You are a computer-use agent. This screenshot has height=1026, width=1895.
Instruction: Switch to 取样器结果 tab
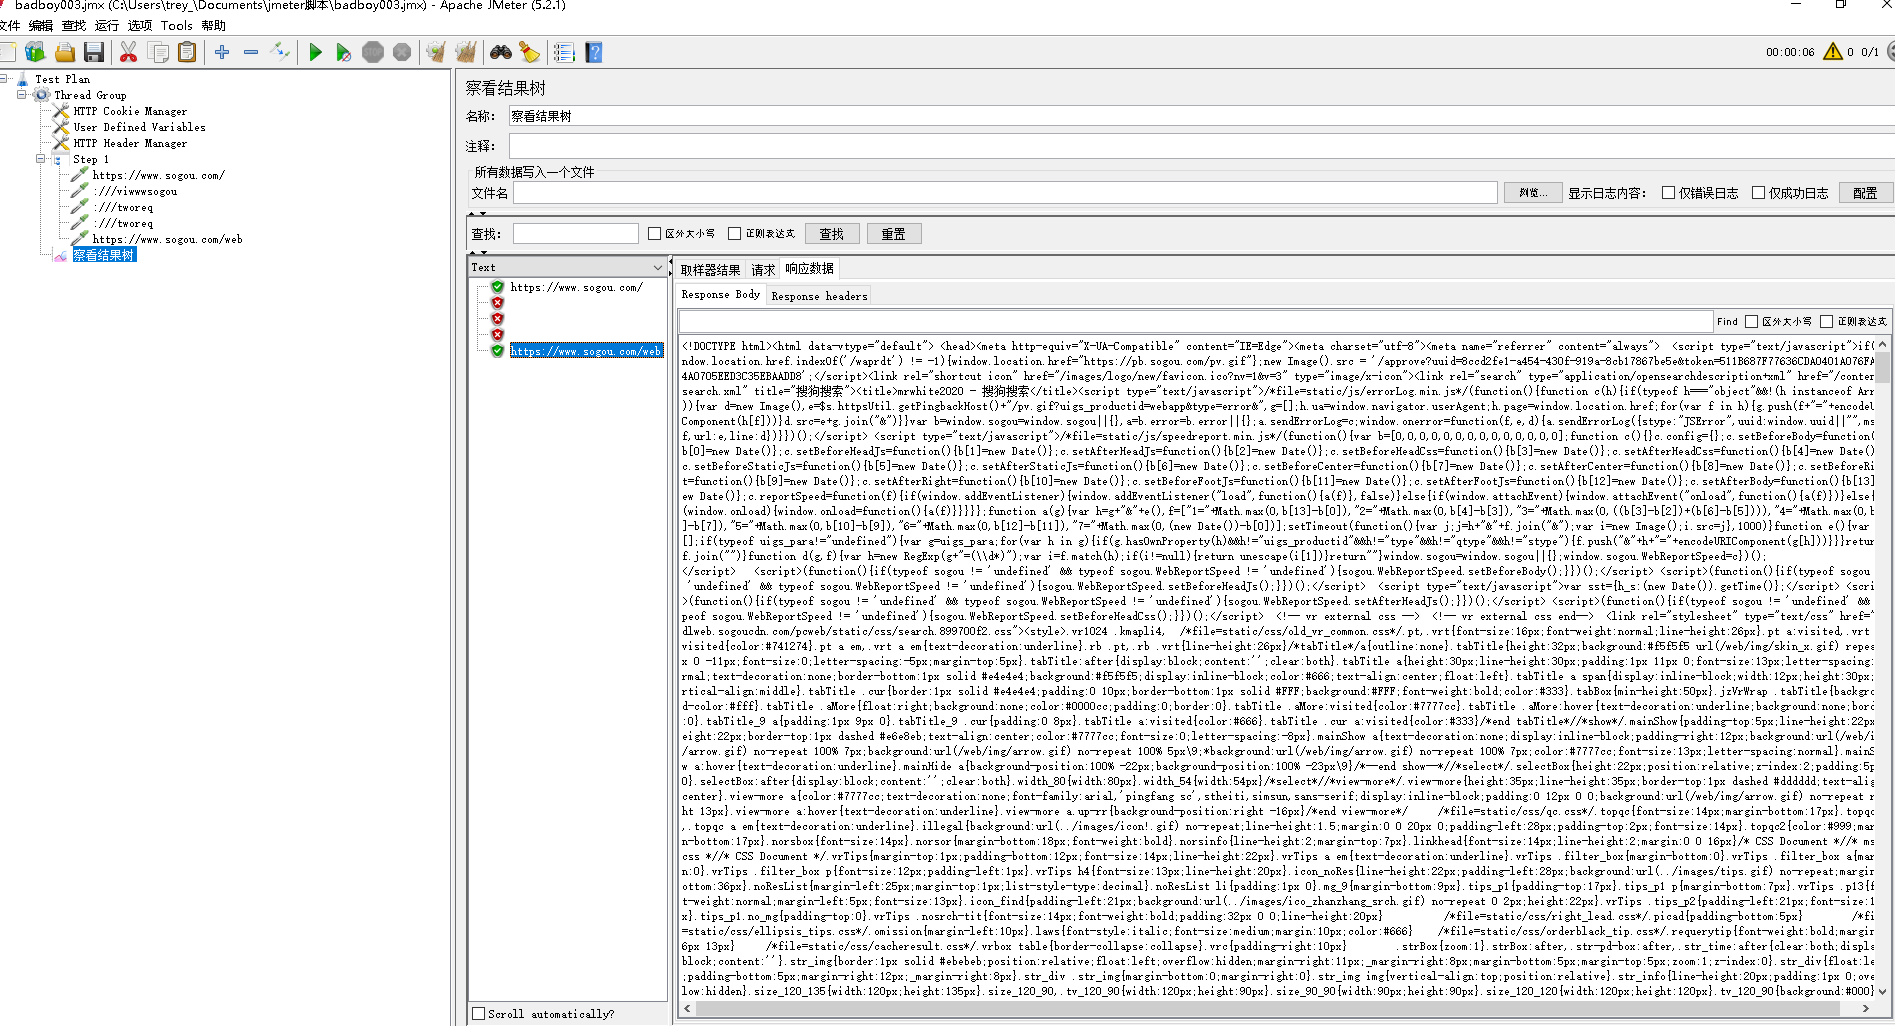(x=711, y=270)
